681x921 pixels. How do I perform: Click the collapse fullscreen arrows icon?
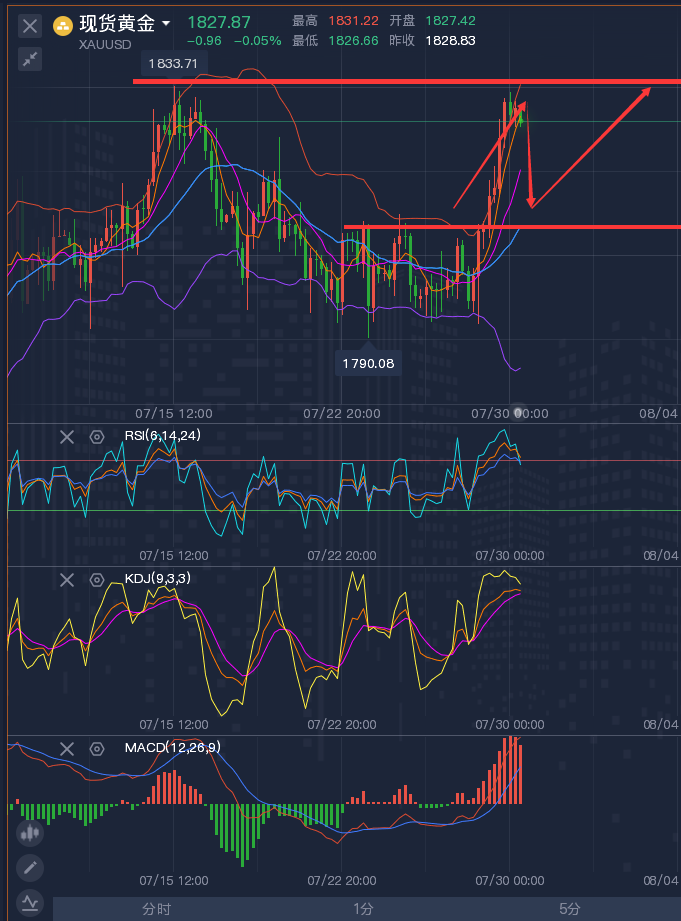pos(30,59)
